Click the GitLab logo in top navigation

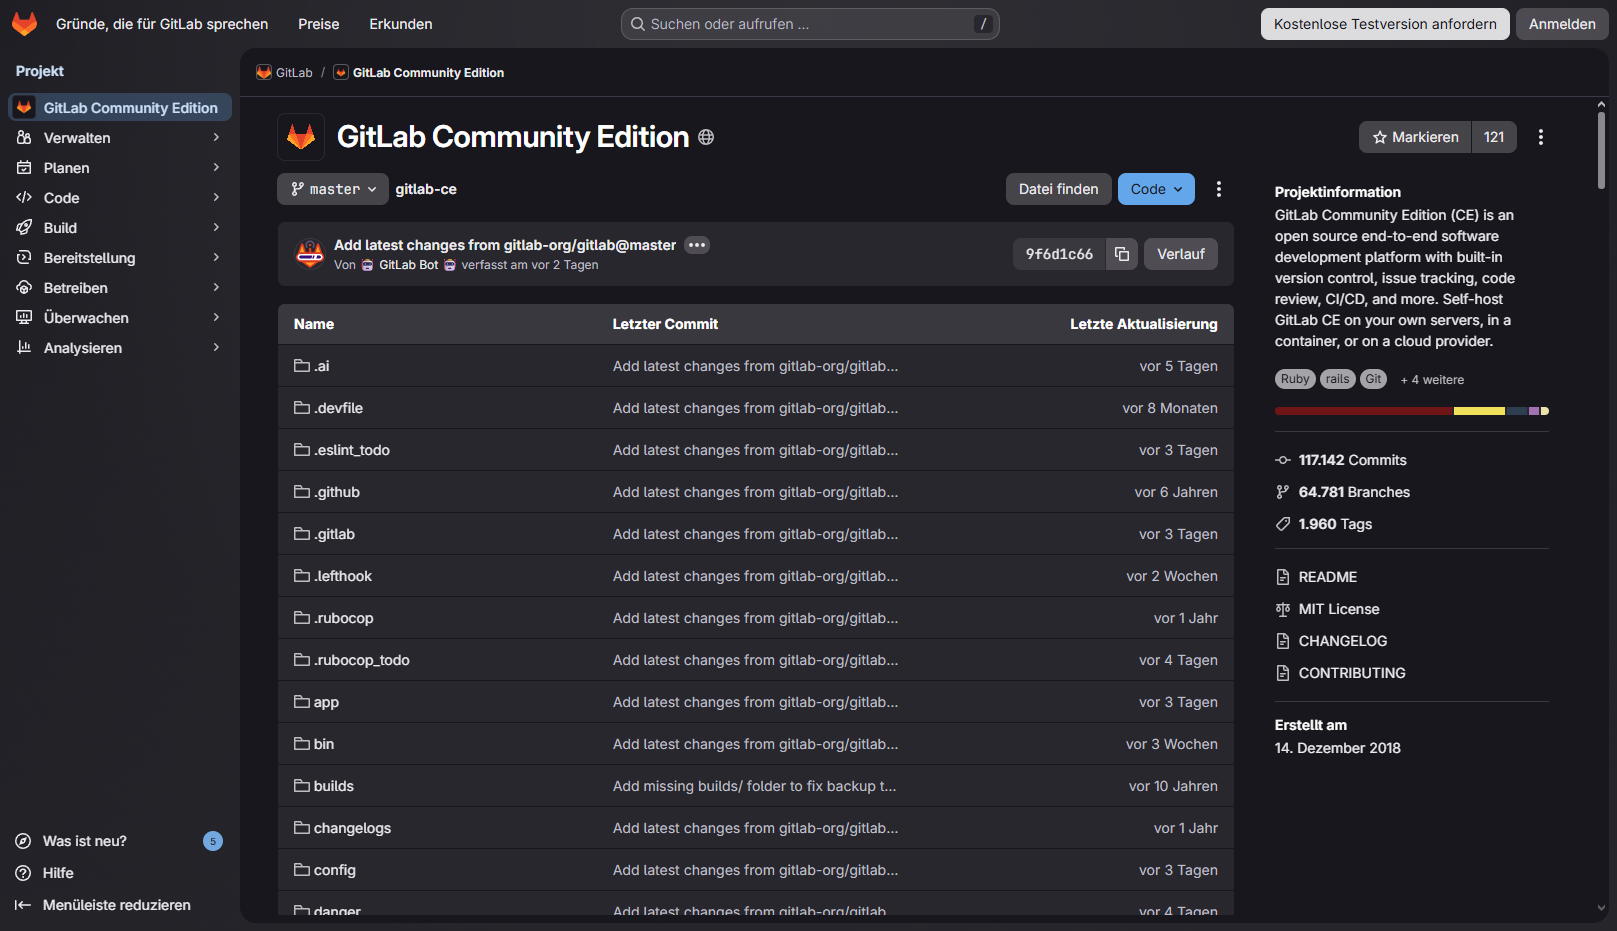pyautogui.click(x=24, y=24)
